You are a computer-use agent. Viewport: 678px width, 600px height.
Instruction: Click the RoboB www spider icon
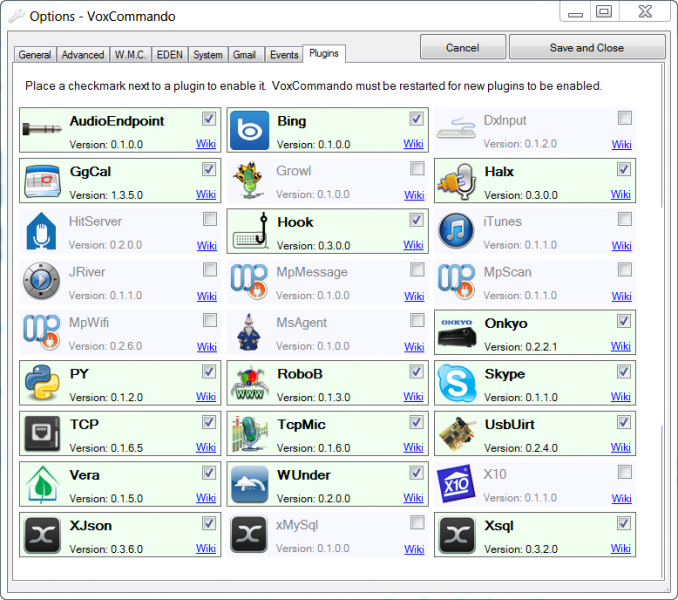click(249, 383)
